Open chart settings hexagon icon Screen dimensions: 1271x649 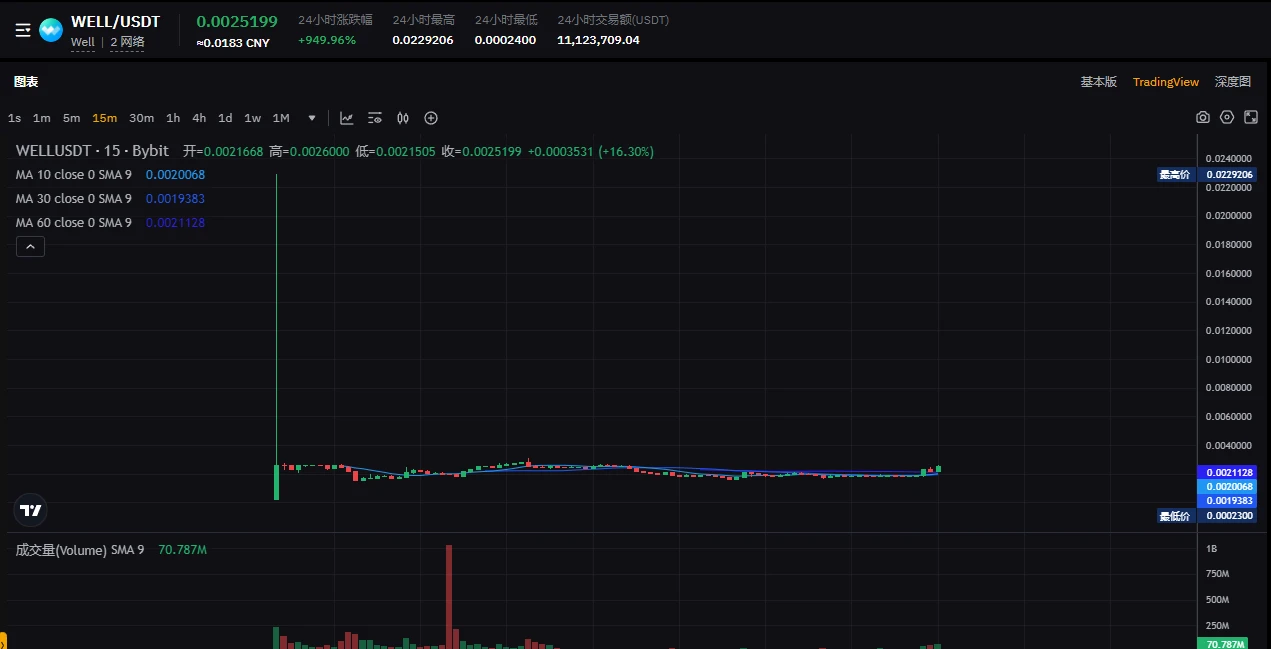1227,118
